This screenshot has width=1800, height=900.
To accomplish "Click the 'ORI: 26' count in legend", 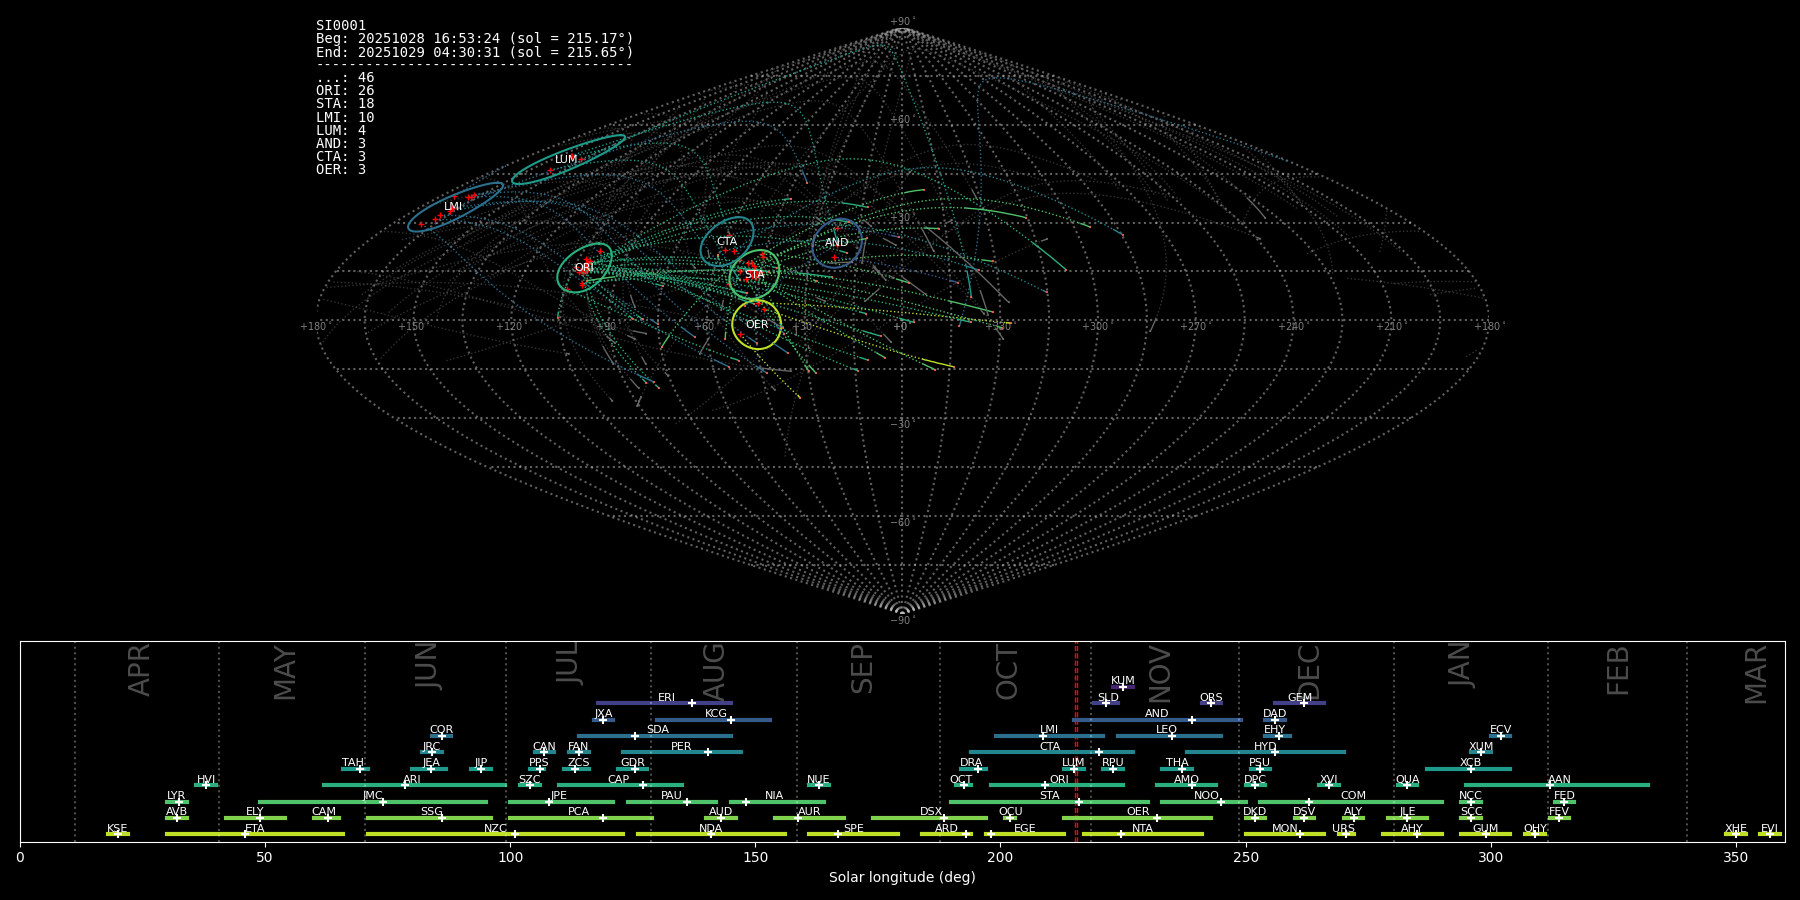I will click(345, 91).
